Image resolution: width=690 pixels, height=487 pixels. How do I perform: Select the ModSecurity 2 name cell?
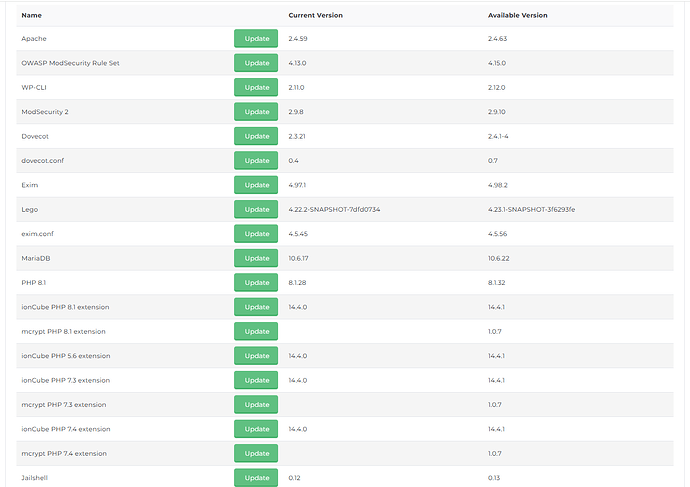(45, 112)
